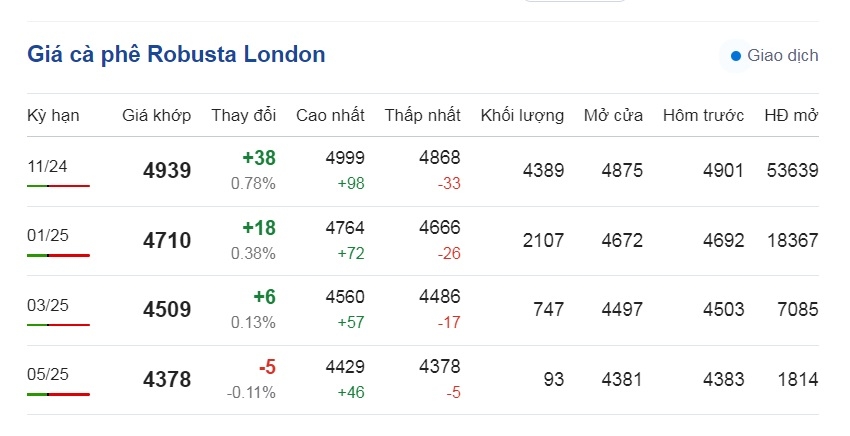Image resolution: width=850 pixels, height=436 pixels.
Task: Click the range bar under 05/25
Action: [59, 394]
